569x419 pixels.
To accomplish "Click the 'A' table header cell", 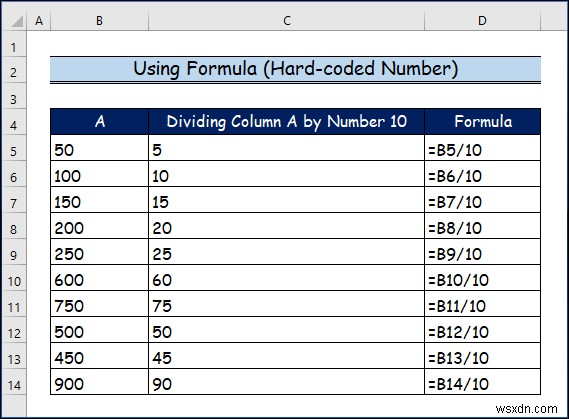I will click(99, 122).
